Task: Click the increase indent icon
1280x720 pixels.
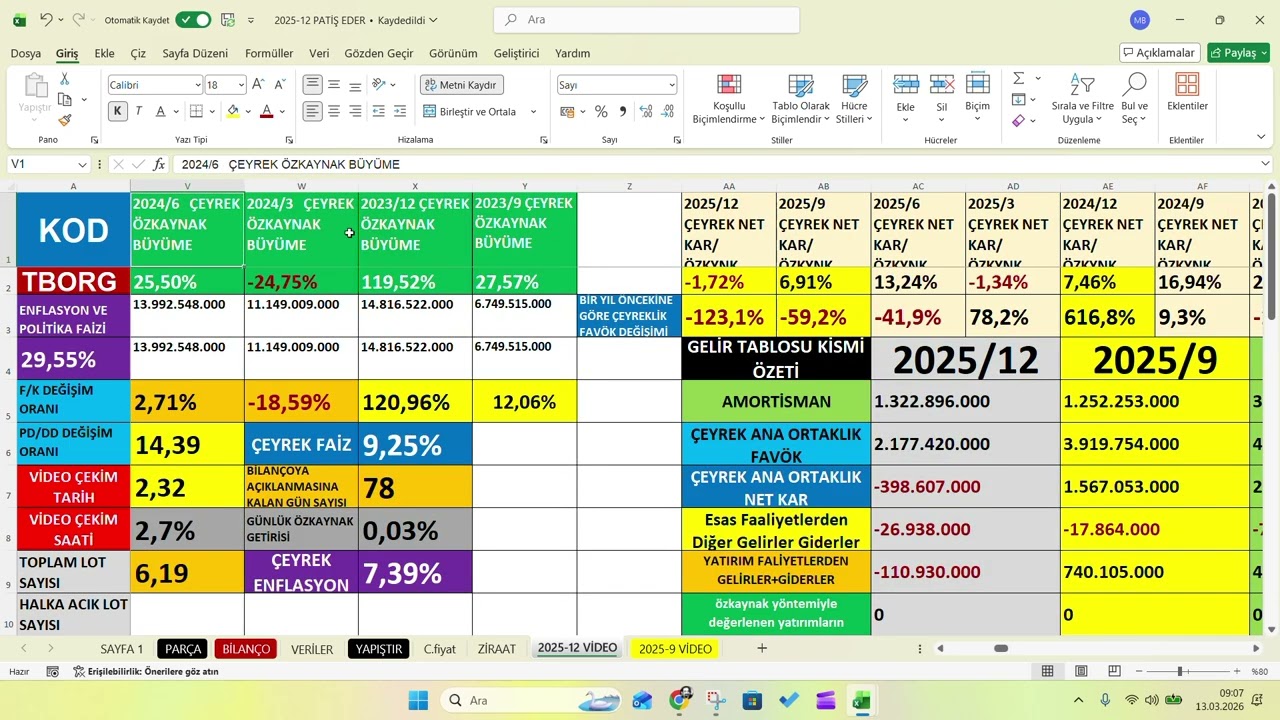Action: pyautogui.click(x=400, y=111)
